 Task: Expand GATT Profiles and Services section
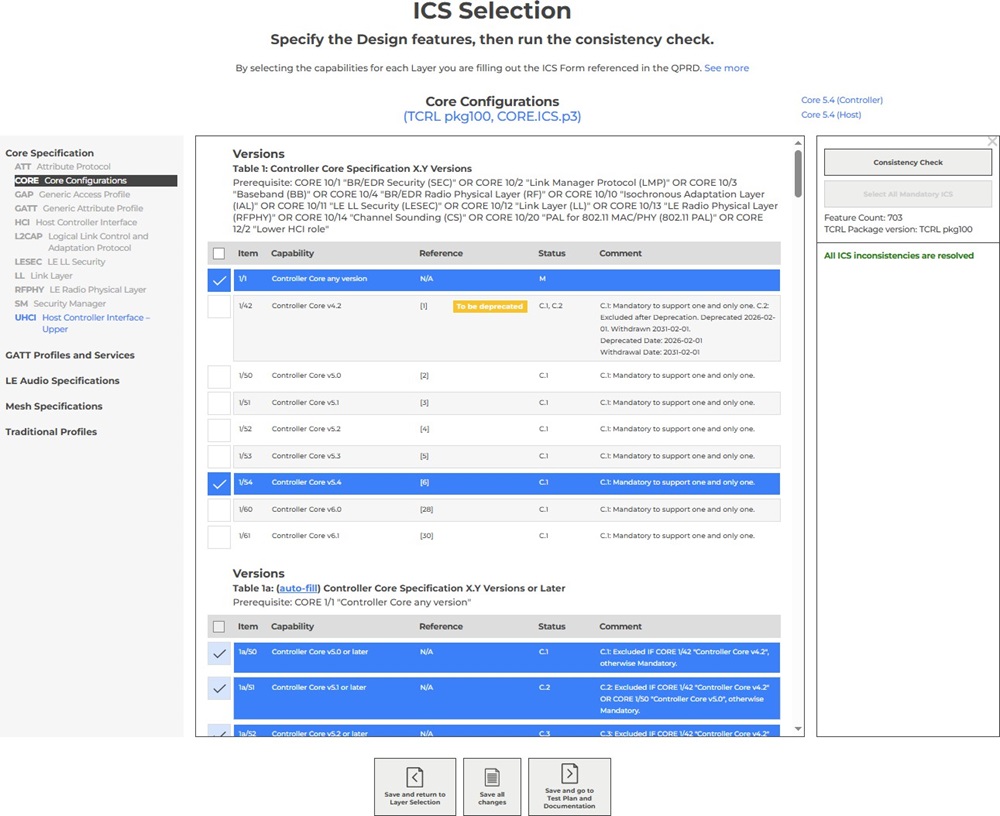point(70,355)
